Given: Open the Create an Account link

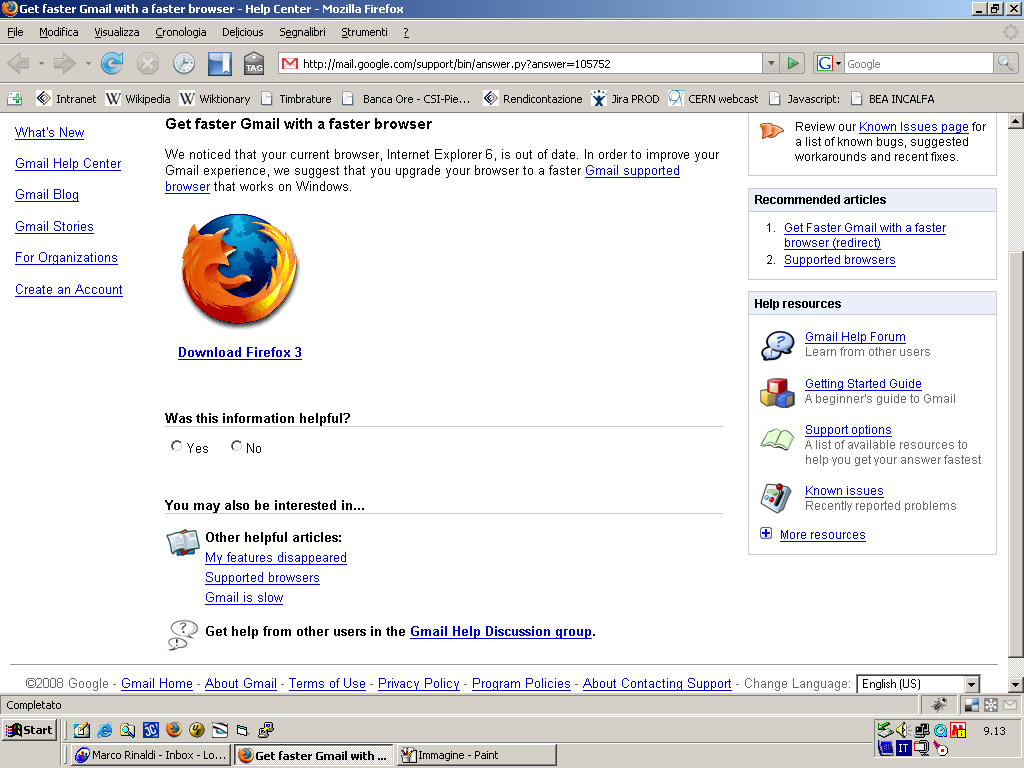Looking at the screenshot, I should tap(69, 289).
